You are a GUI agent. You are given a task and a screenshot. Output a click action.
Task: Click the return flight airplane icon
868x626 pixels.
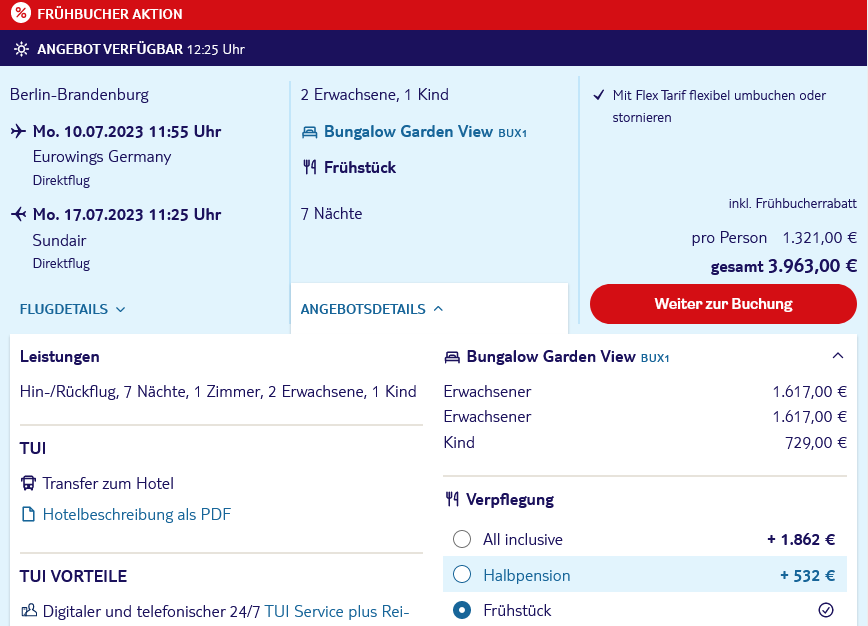18,214
